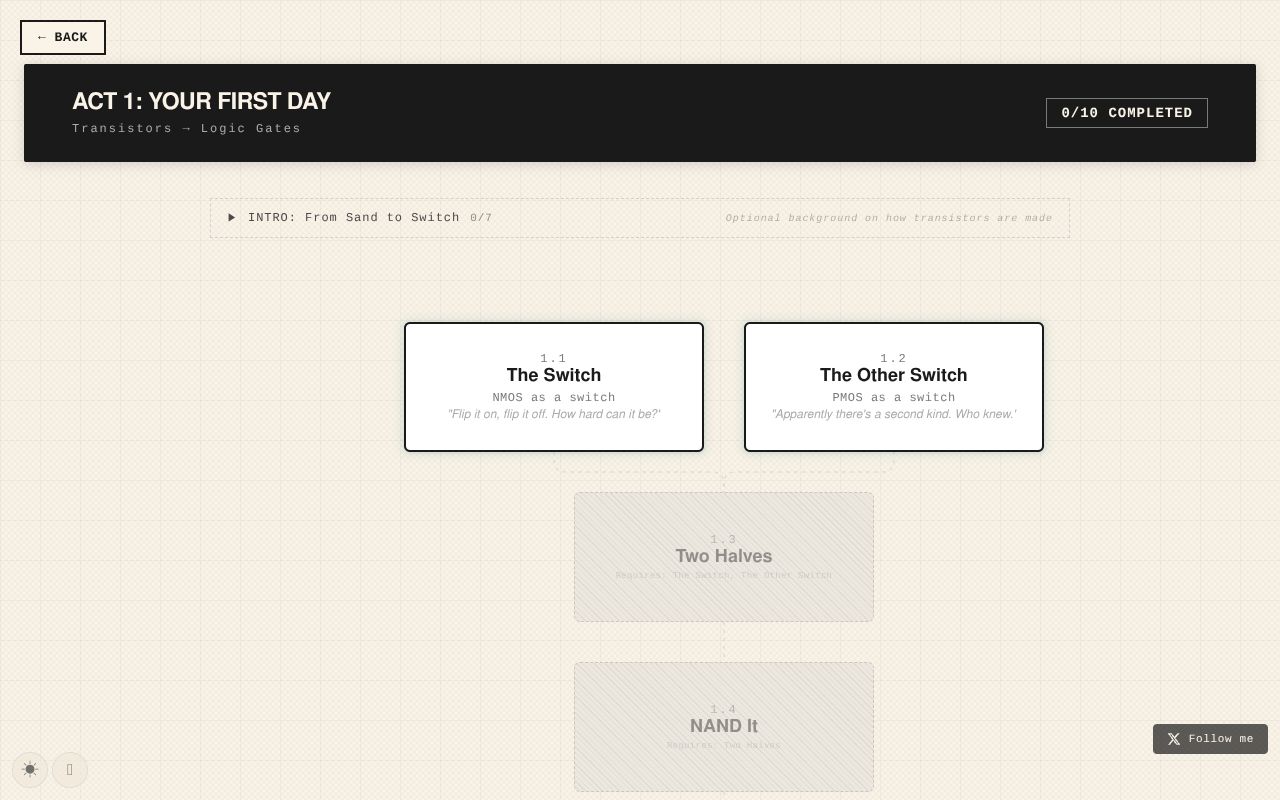Expand the INTRO section triangle arrow
The height and width of the screenshot is (800, 1280).
(232, 218)
